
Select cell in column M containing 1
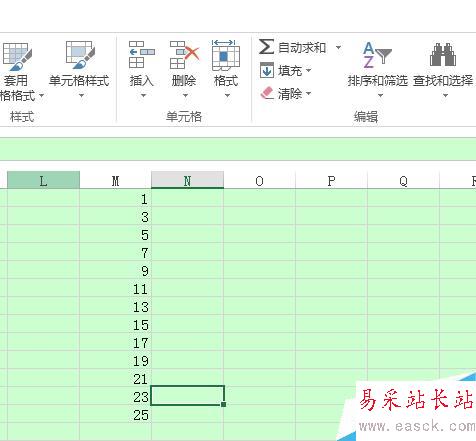point(115,199)
